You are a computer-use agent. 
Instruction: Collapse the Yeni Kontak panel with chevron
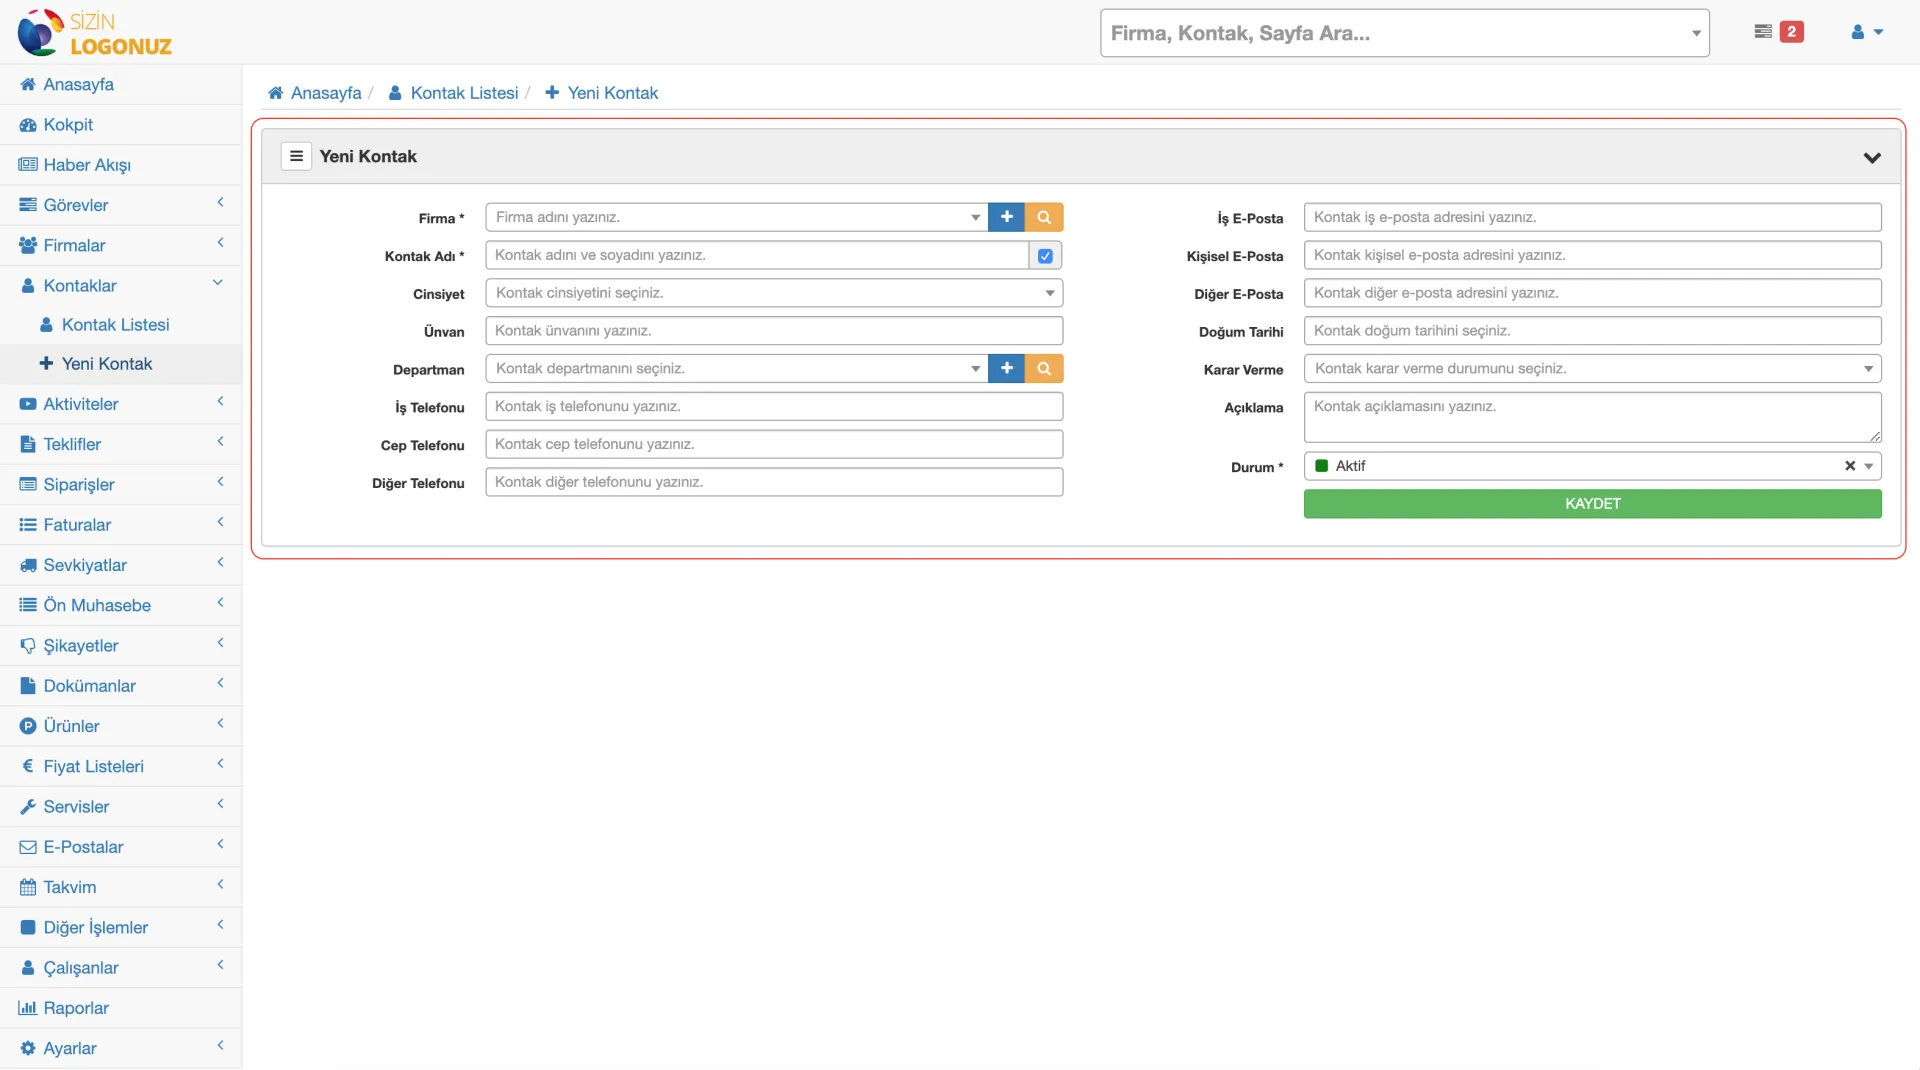[x=1874, y=157]
